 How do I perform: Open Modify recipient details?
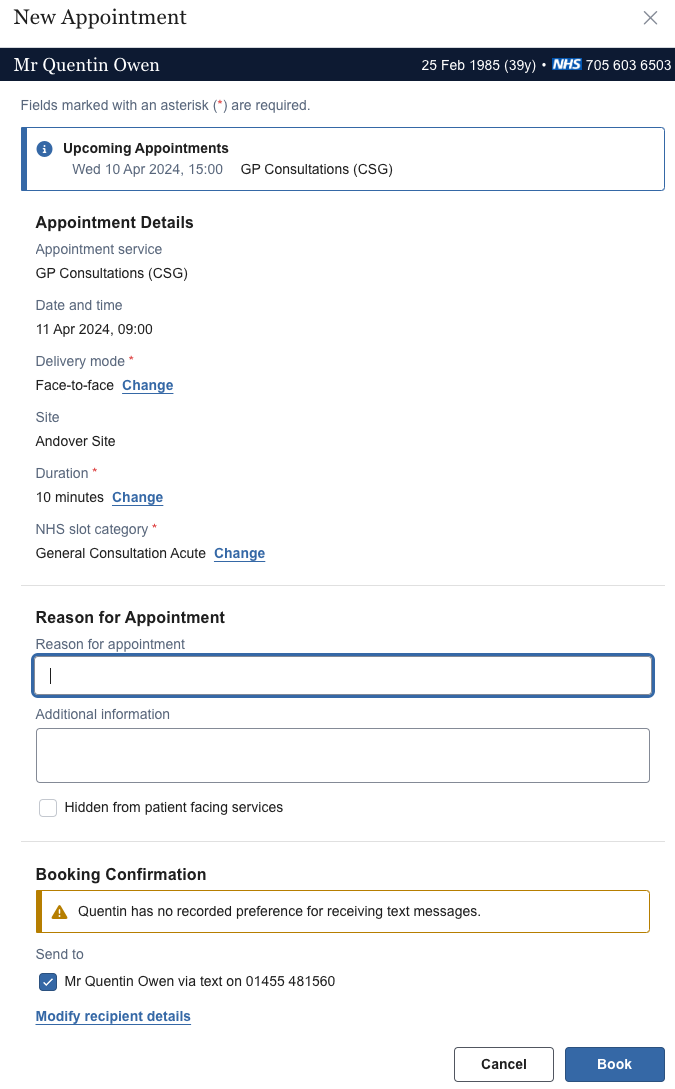pyautogui.click(x=113, y=1017)
